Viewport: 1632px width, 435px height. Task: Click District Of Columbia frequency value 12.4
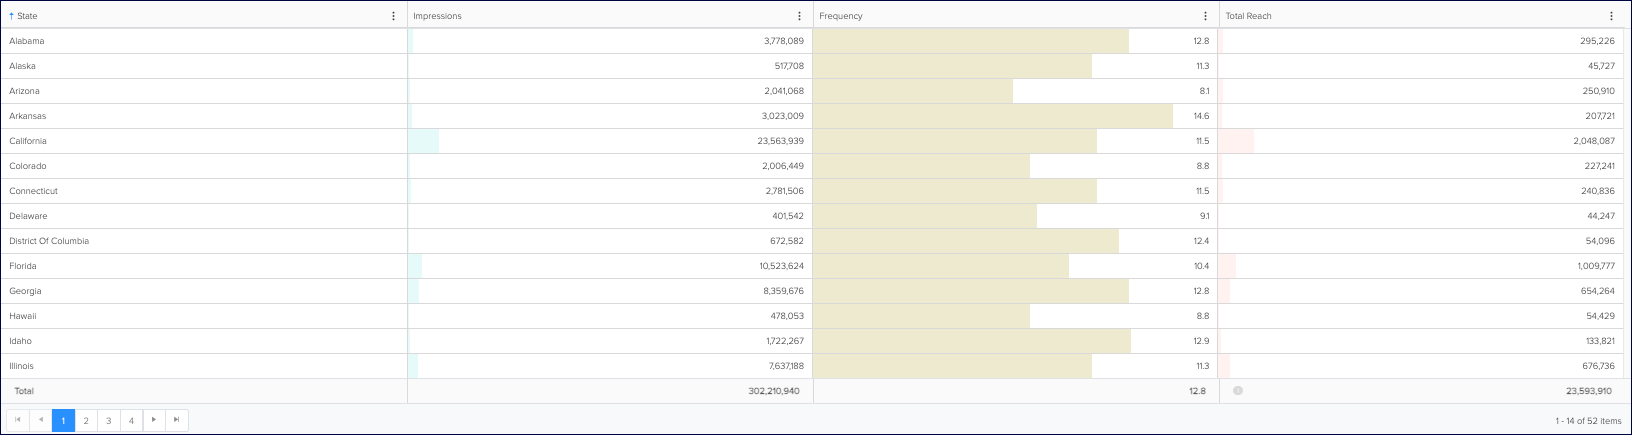click(x=1201, y=241)
